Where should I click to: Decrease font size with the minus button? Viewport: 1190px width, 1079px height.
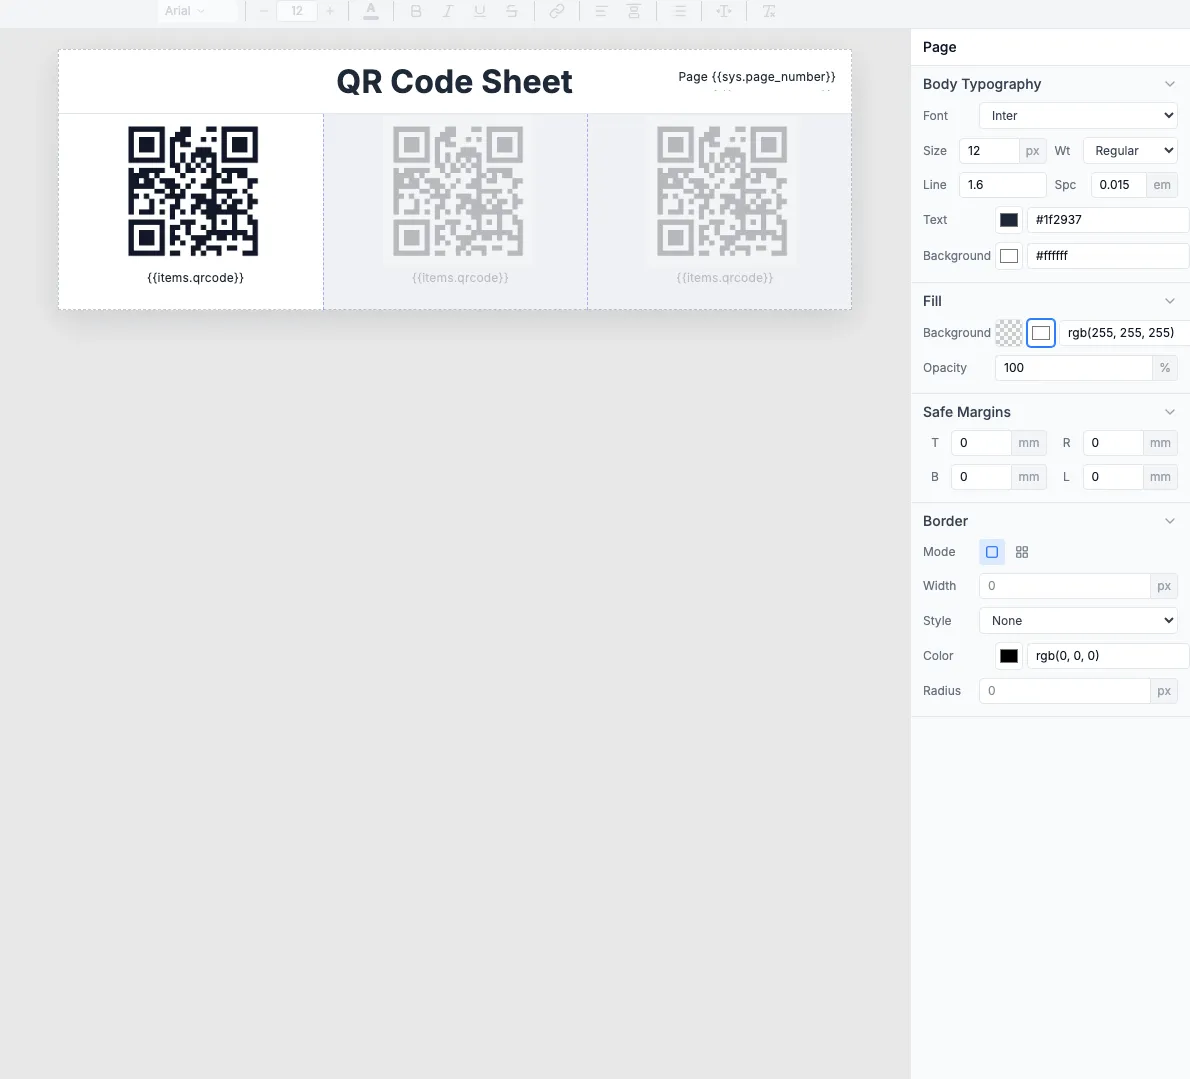click(263, 11)
